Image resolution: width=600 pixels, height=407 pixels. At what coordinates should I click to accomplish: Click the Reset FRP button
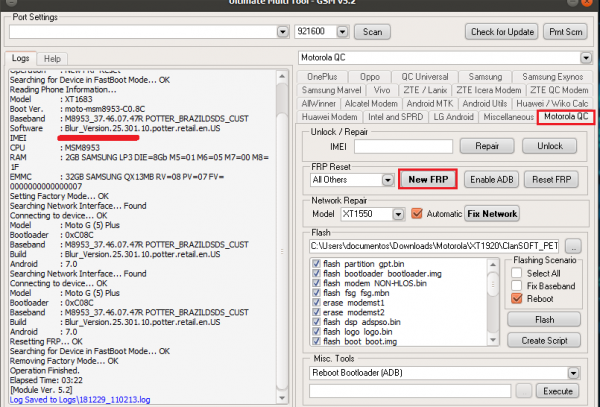point(551,180)
